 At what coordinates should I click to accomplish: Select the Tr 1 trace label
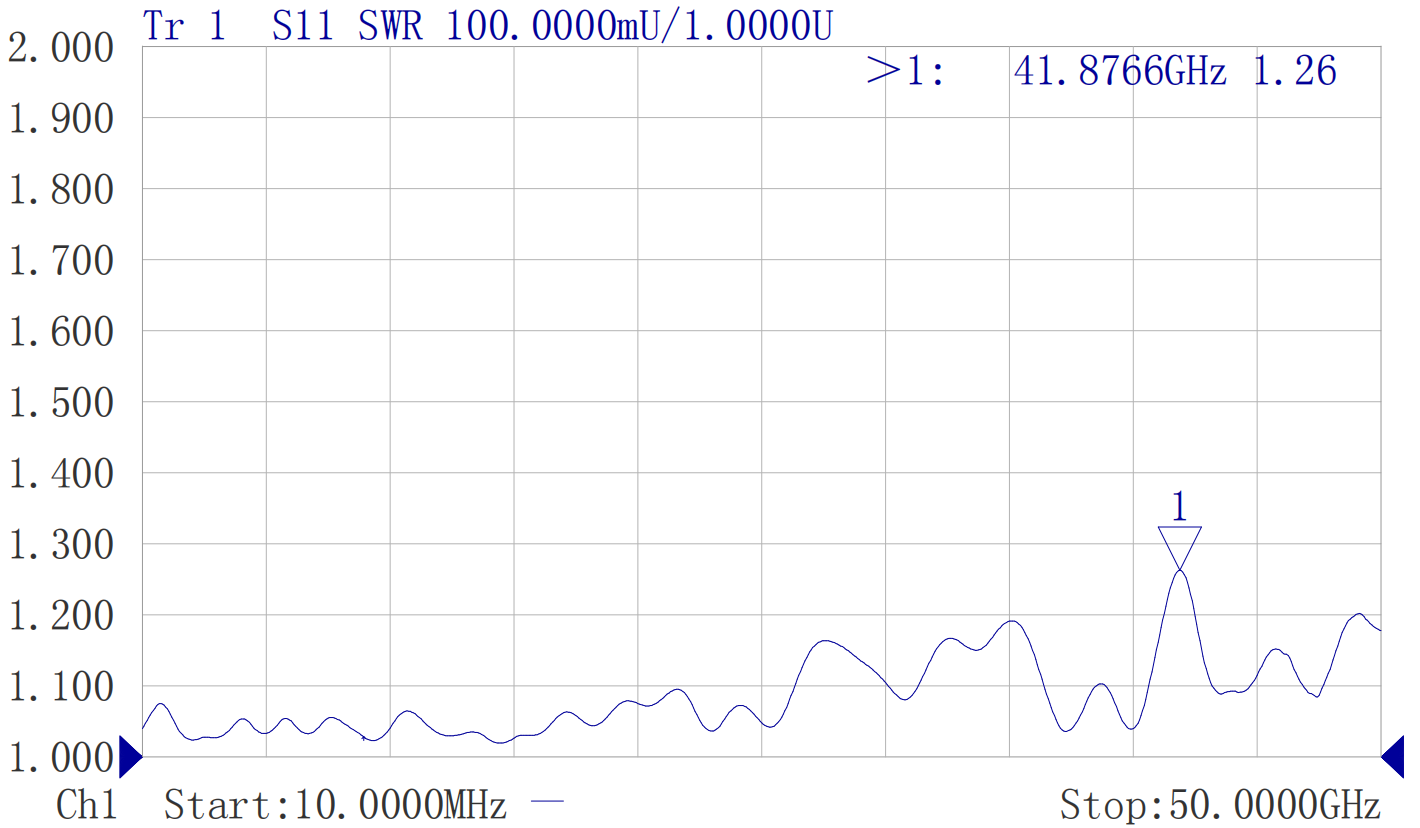185,26
